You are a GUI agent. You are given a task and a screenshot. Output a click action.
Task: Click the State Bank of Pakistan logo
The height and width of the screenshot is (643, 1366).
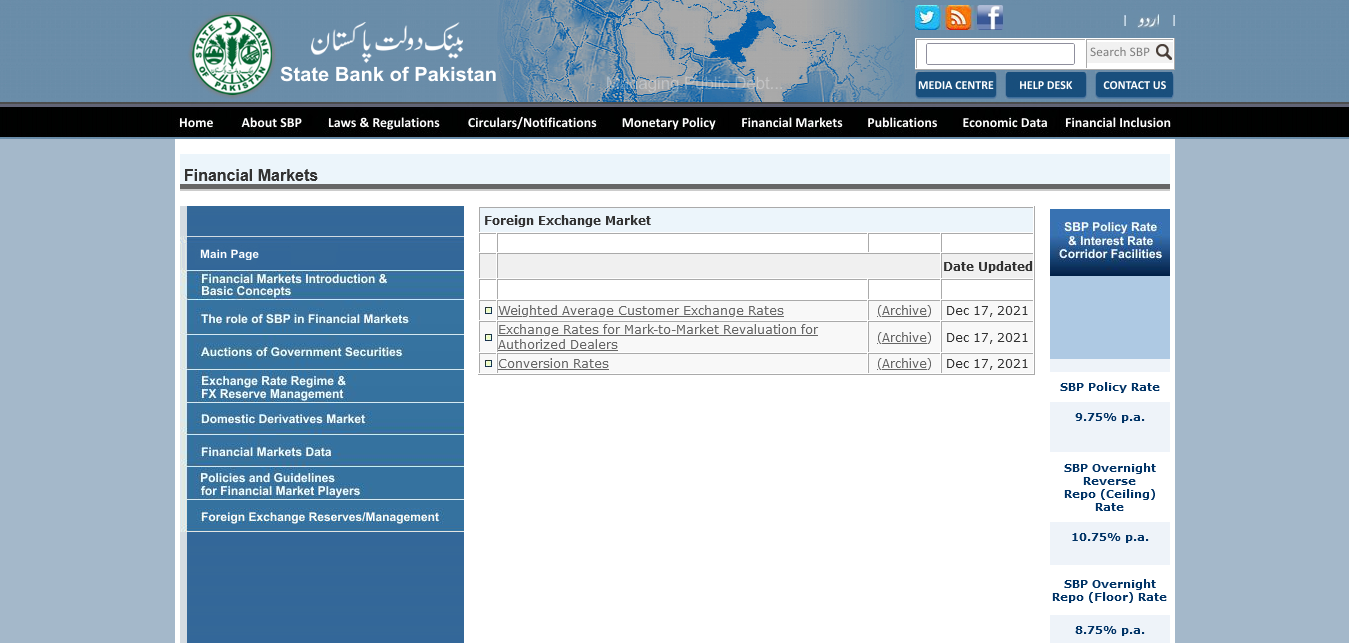(x=232, y=55)
